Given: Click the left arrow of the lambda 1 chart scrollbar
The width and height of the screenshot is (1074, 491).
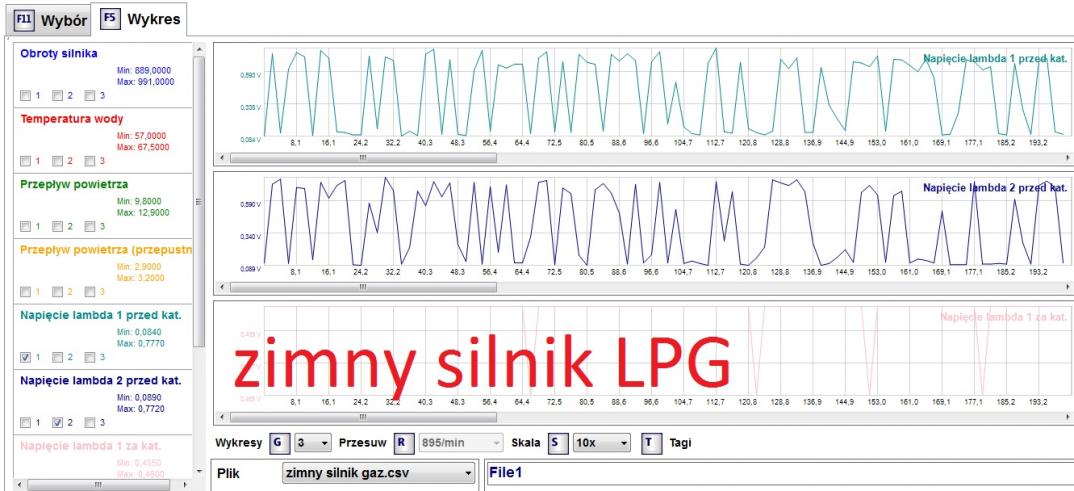Looking at the screenshot, I should (221, 158).
